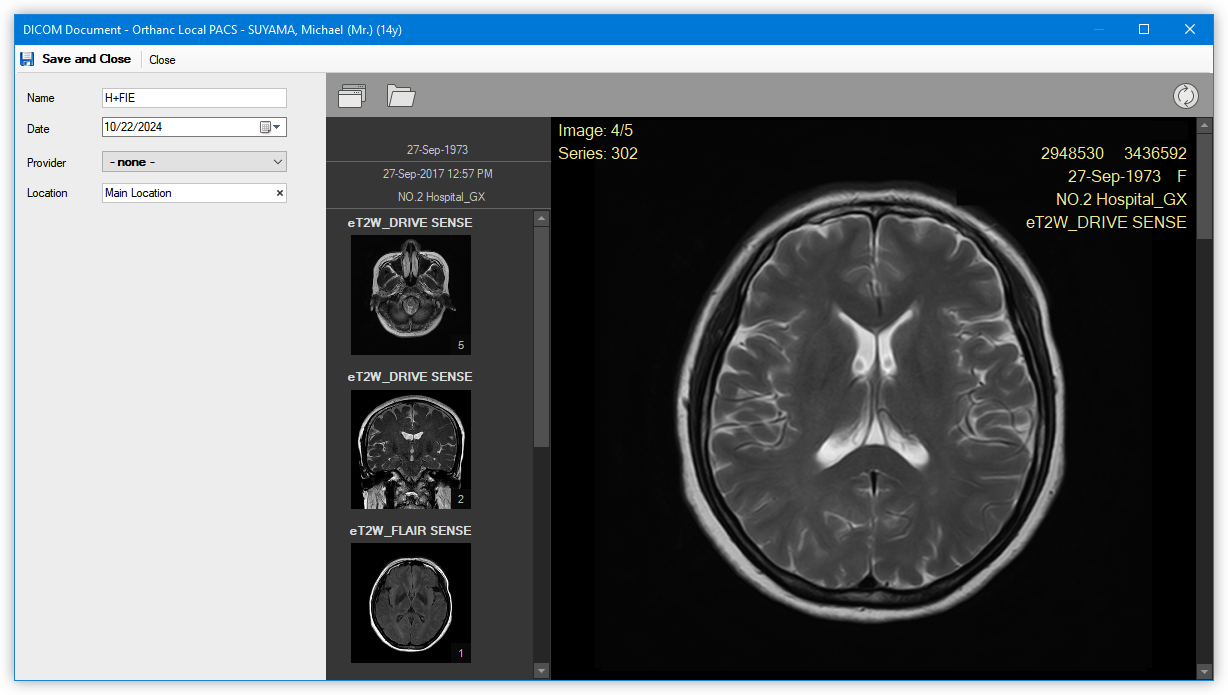
Task: Refresh the PACS study list
Action: point(1185,95)
